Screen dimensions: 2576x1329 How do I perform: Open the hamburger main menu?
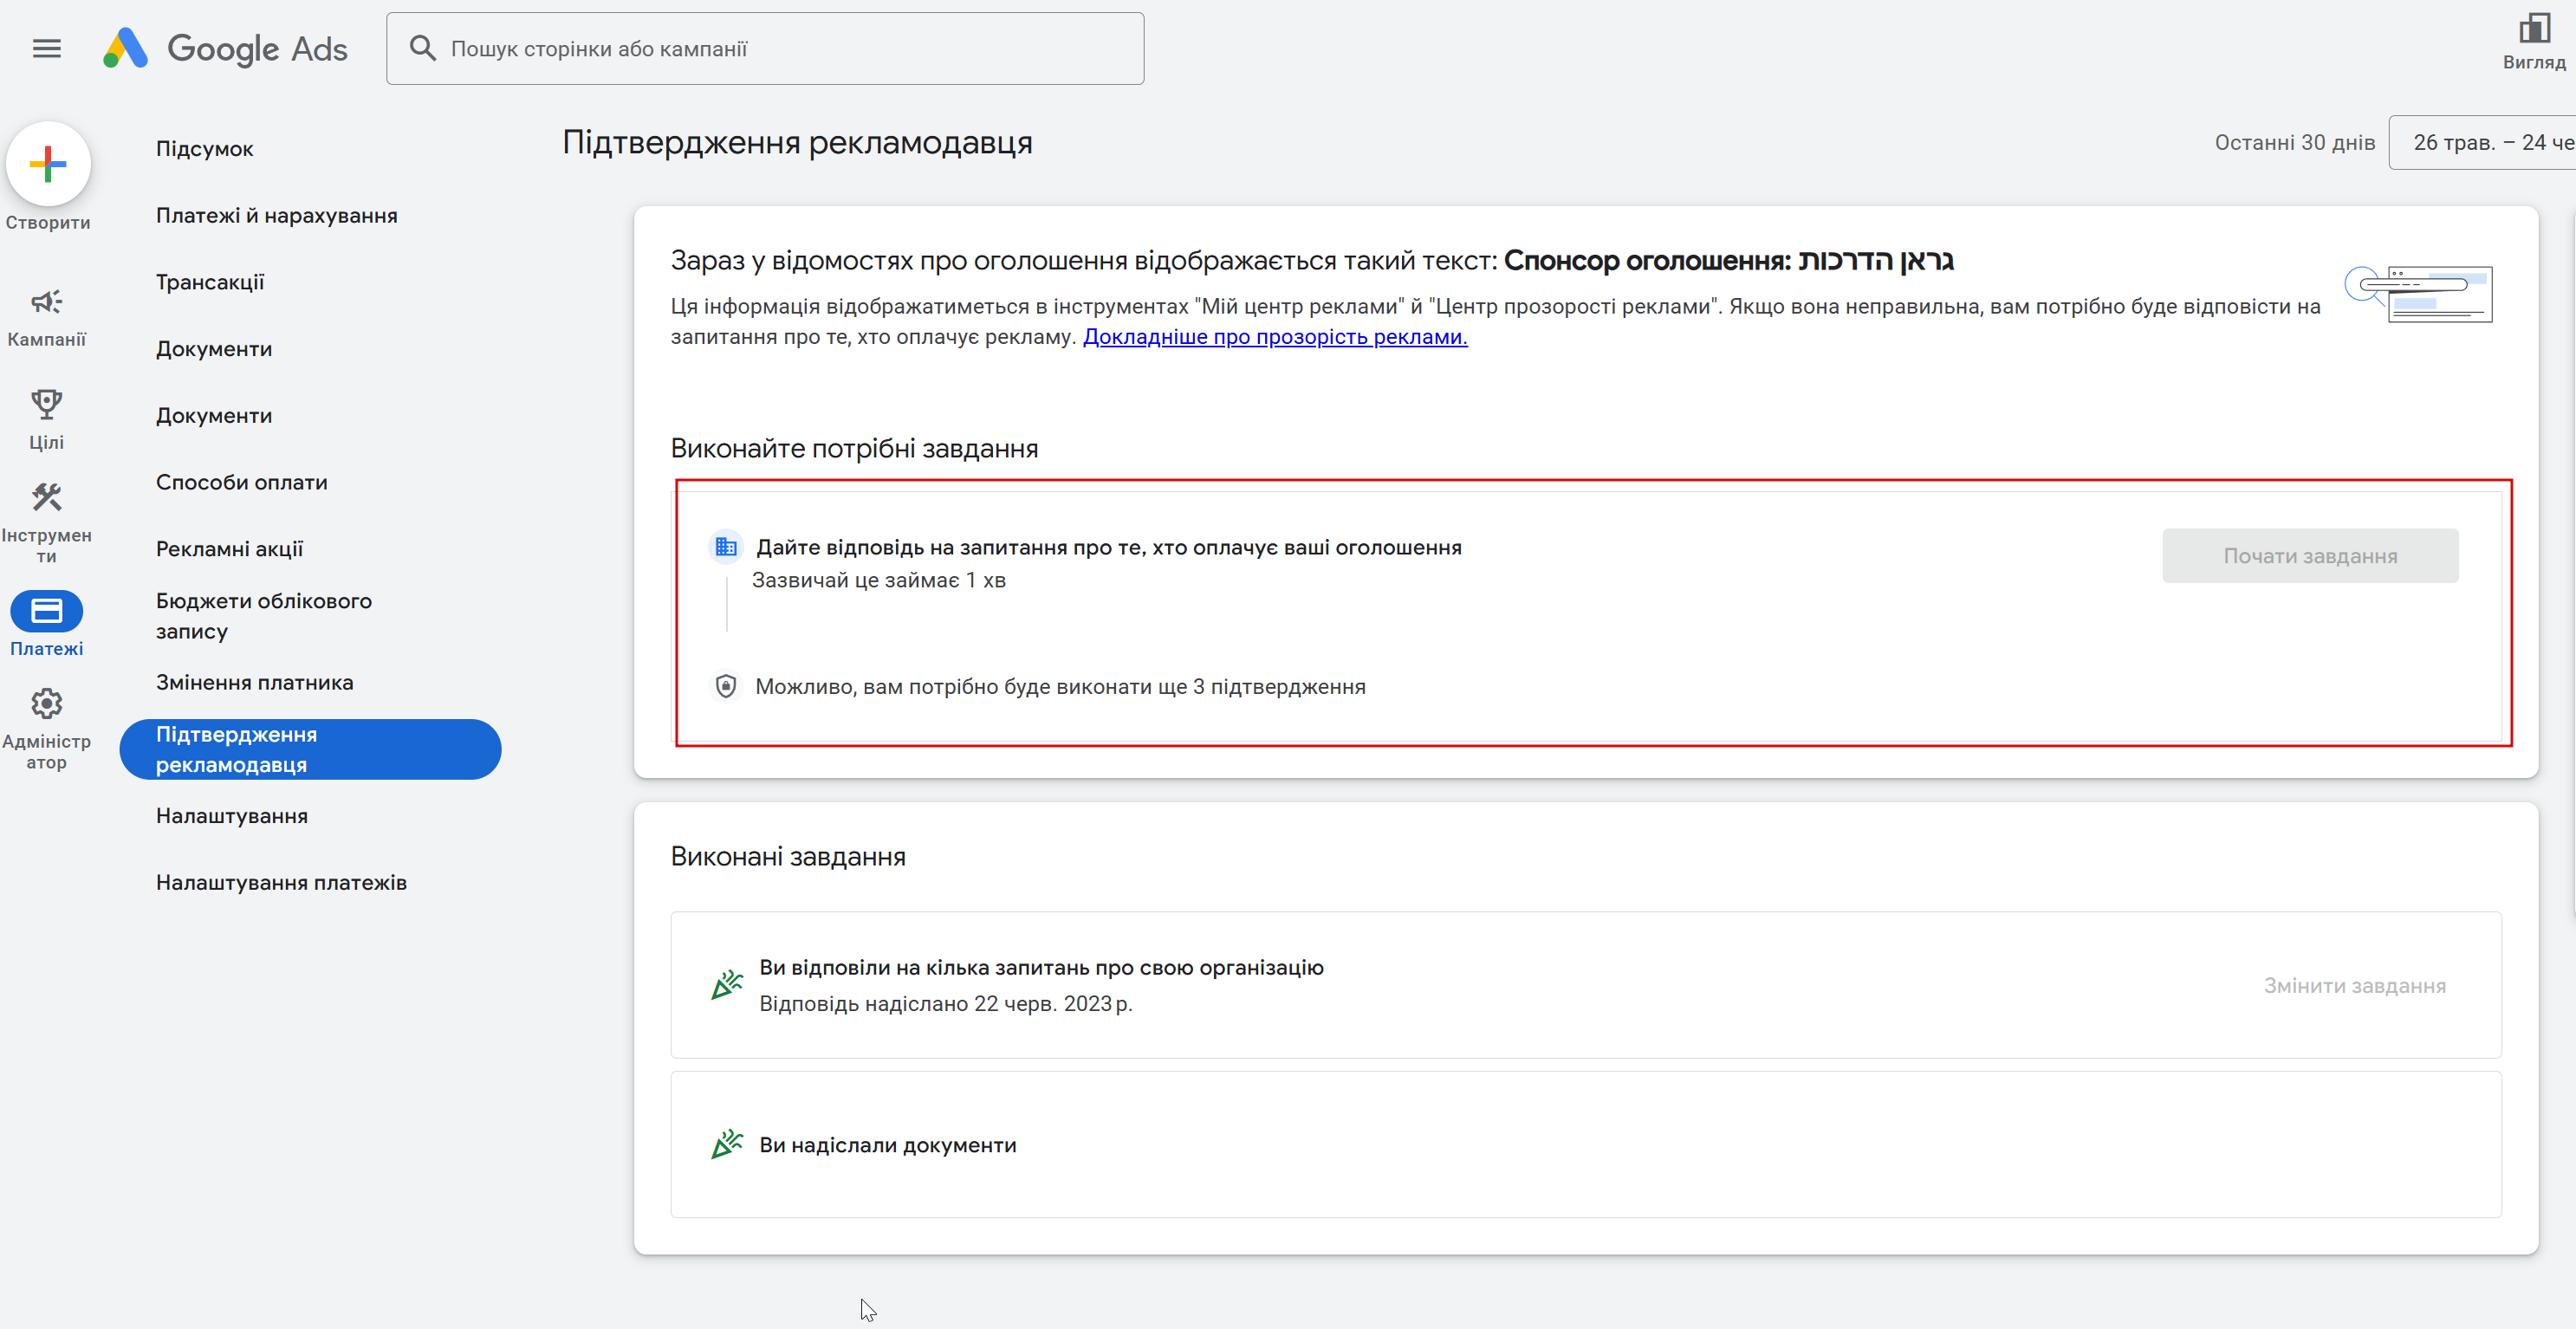click(x=47, y=48)
